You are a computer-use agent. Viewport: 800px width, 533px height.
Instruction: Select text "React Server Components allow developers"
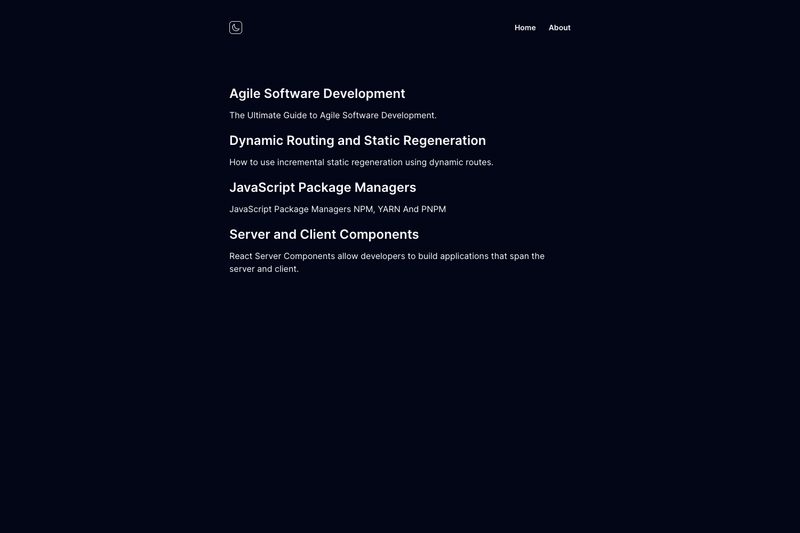(317, 257)
